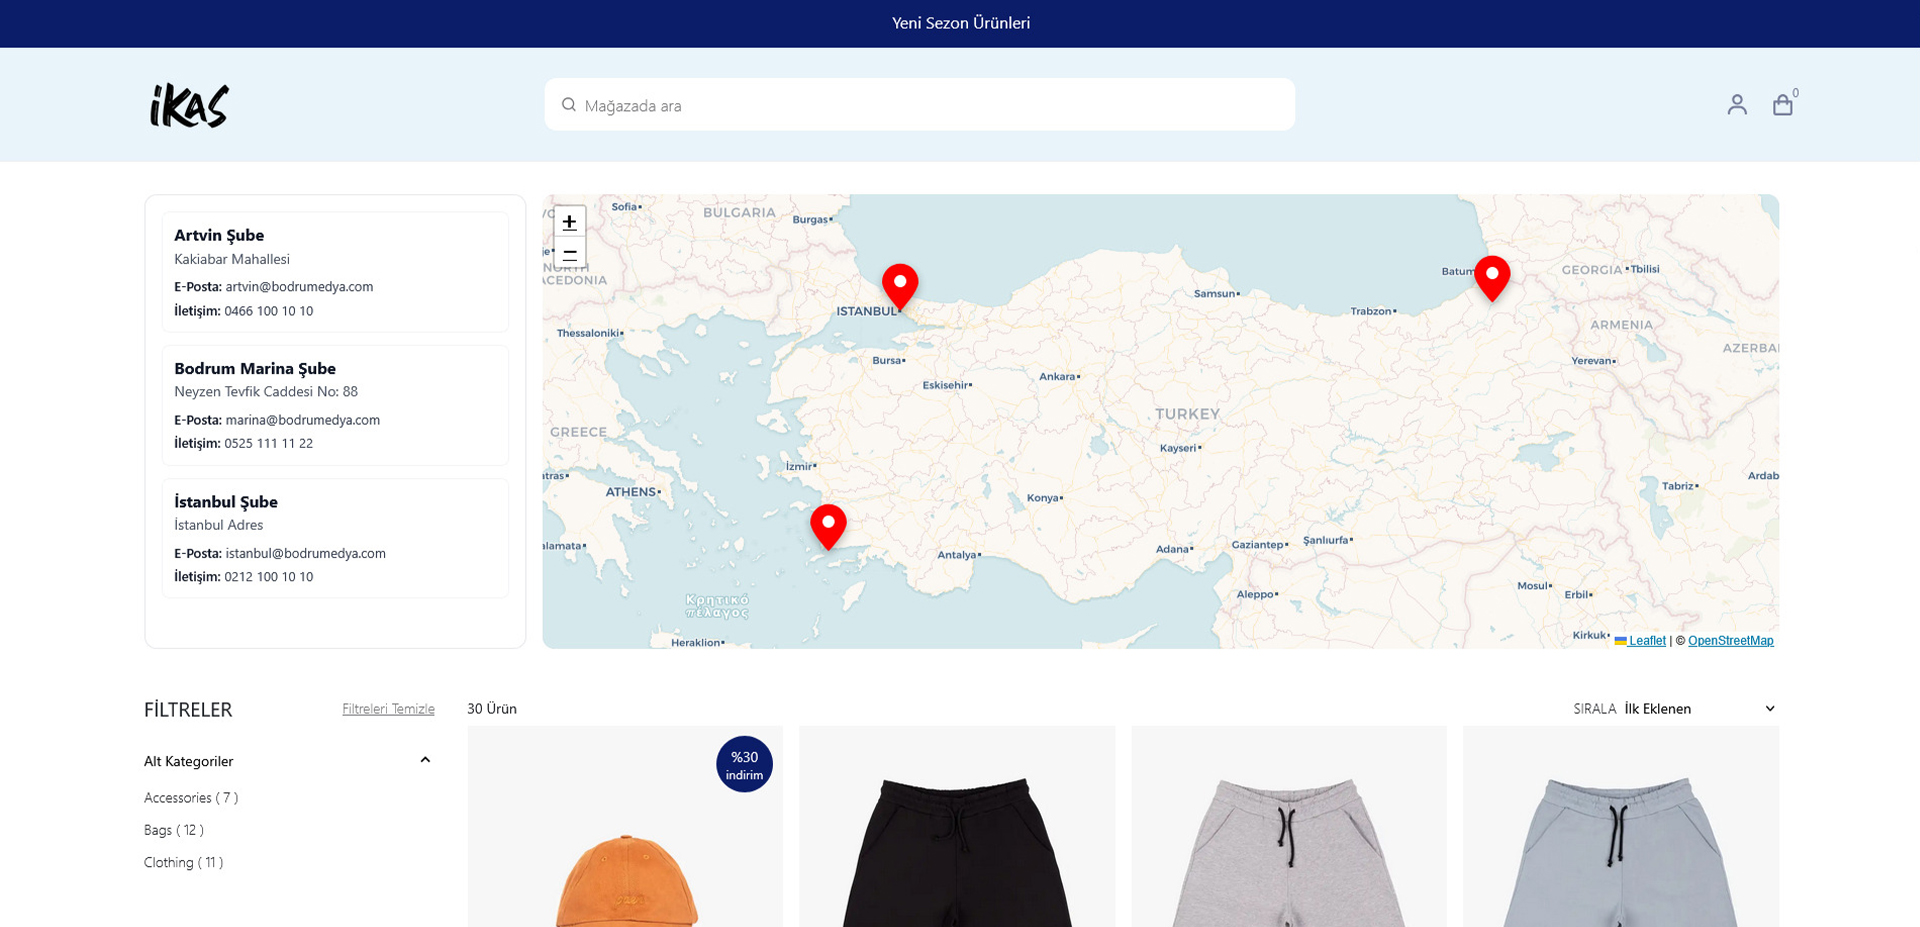Filter by Bags category
Viewport: 1920px width, 927px height.
click(174, 830)
